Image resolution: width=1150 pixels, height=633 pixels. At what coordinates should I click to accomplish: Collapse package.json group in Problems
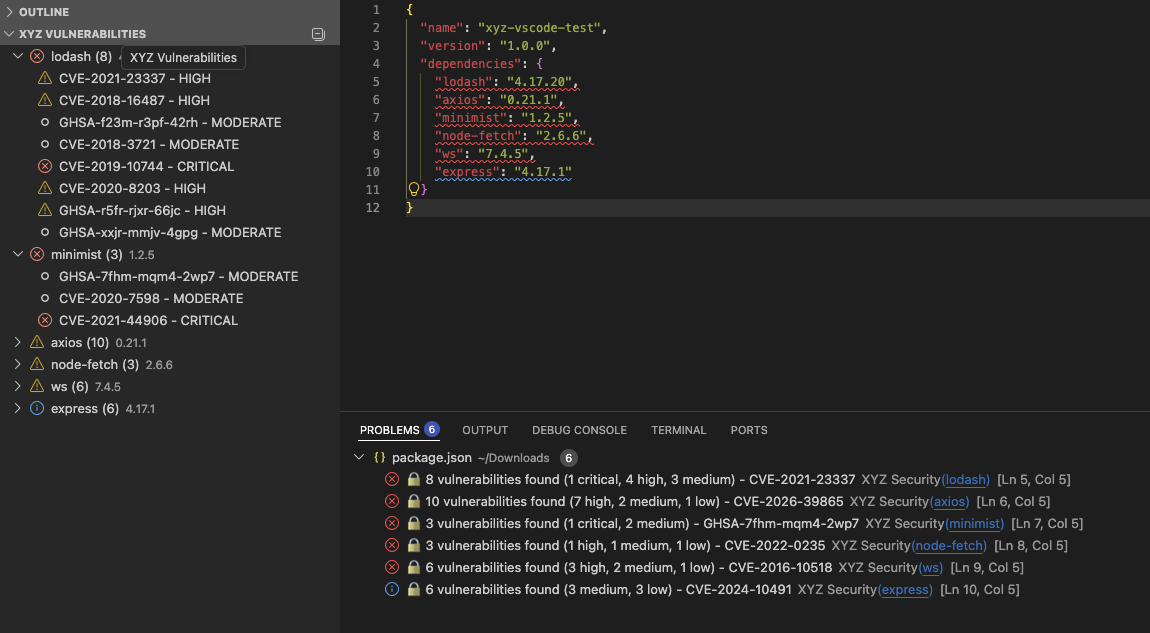(x=359, y=458)
